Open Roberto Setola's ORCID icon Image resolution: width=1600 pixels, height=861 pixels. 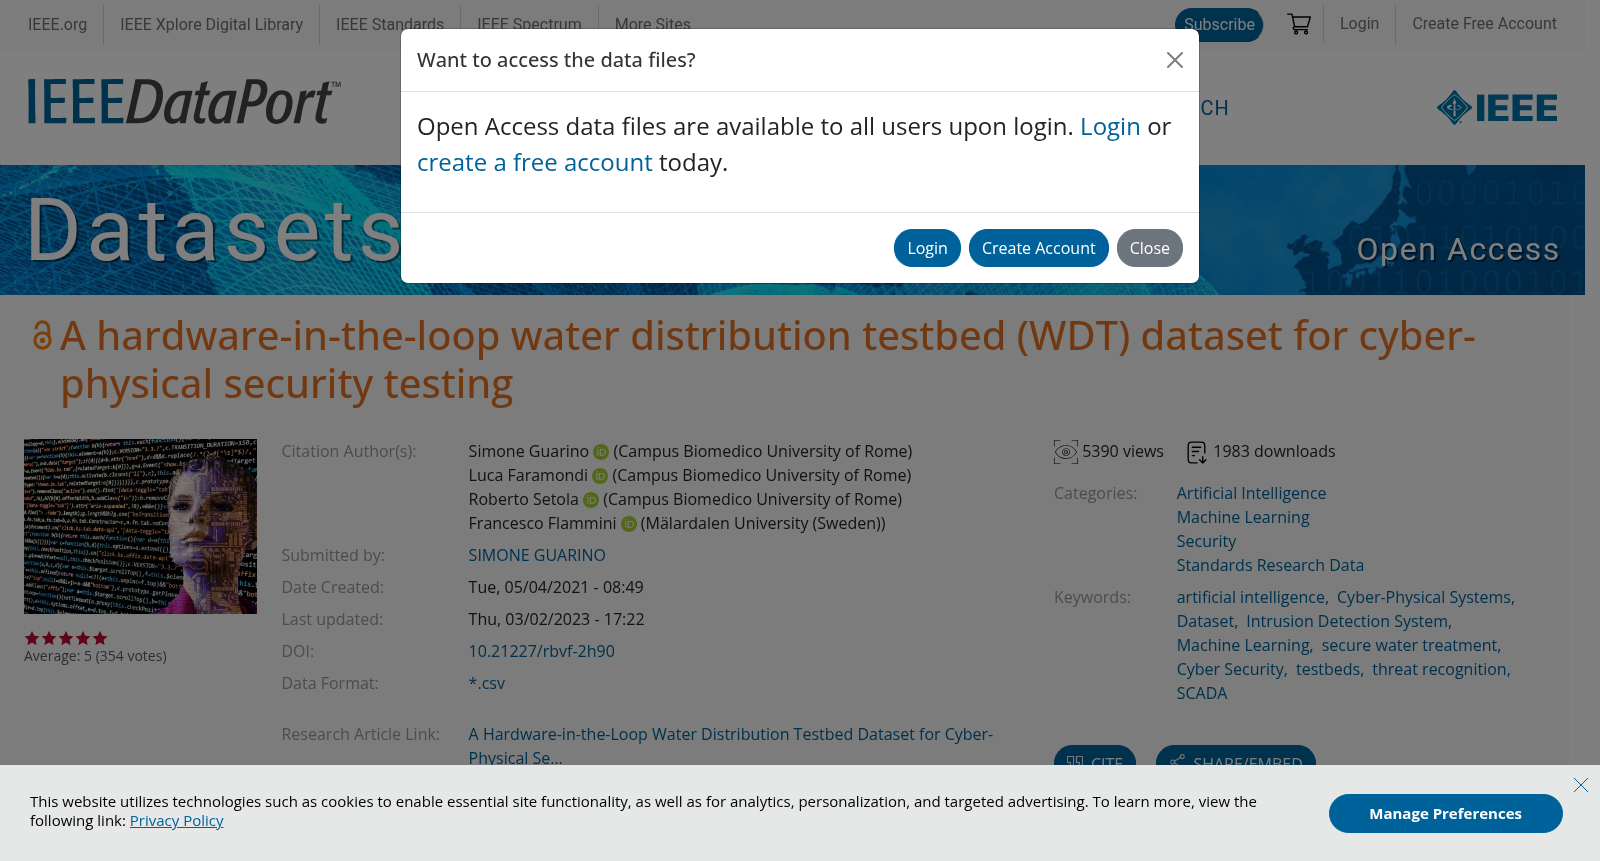(591, 500)
